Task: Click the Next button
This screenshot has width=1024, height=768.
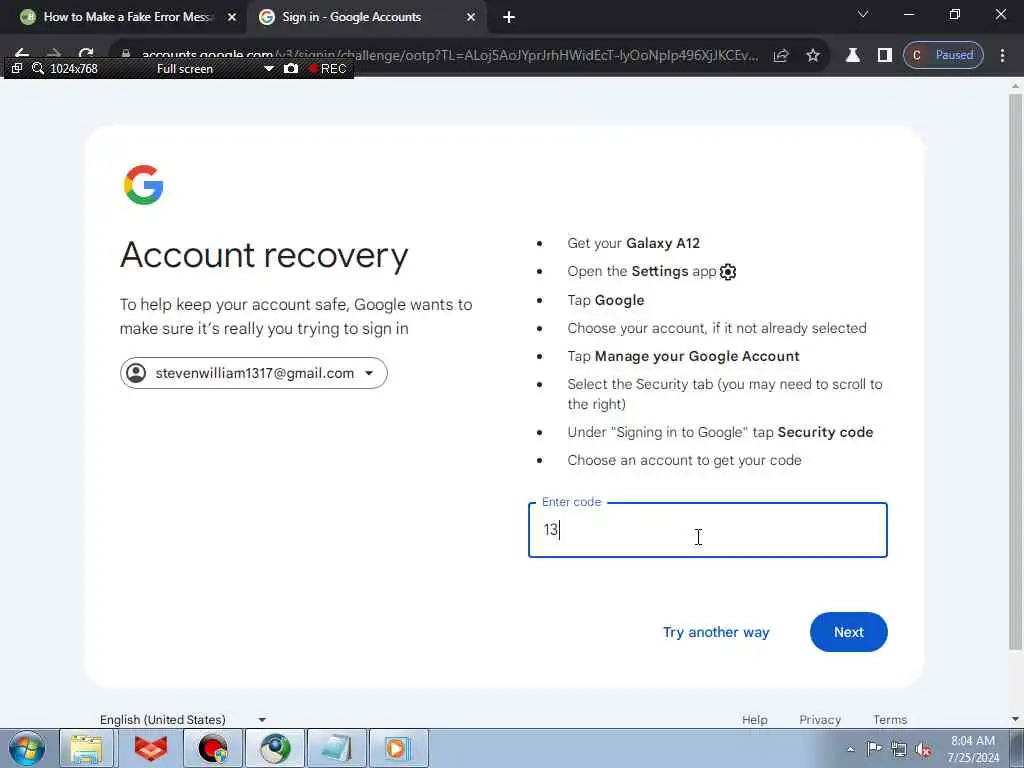Action: click(x=848, y=632)
